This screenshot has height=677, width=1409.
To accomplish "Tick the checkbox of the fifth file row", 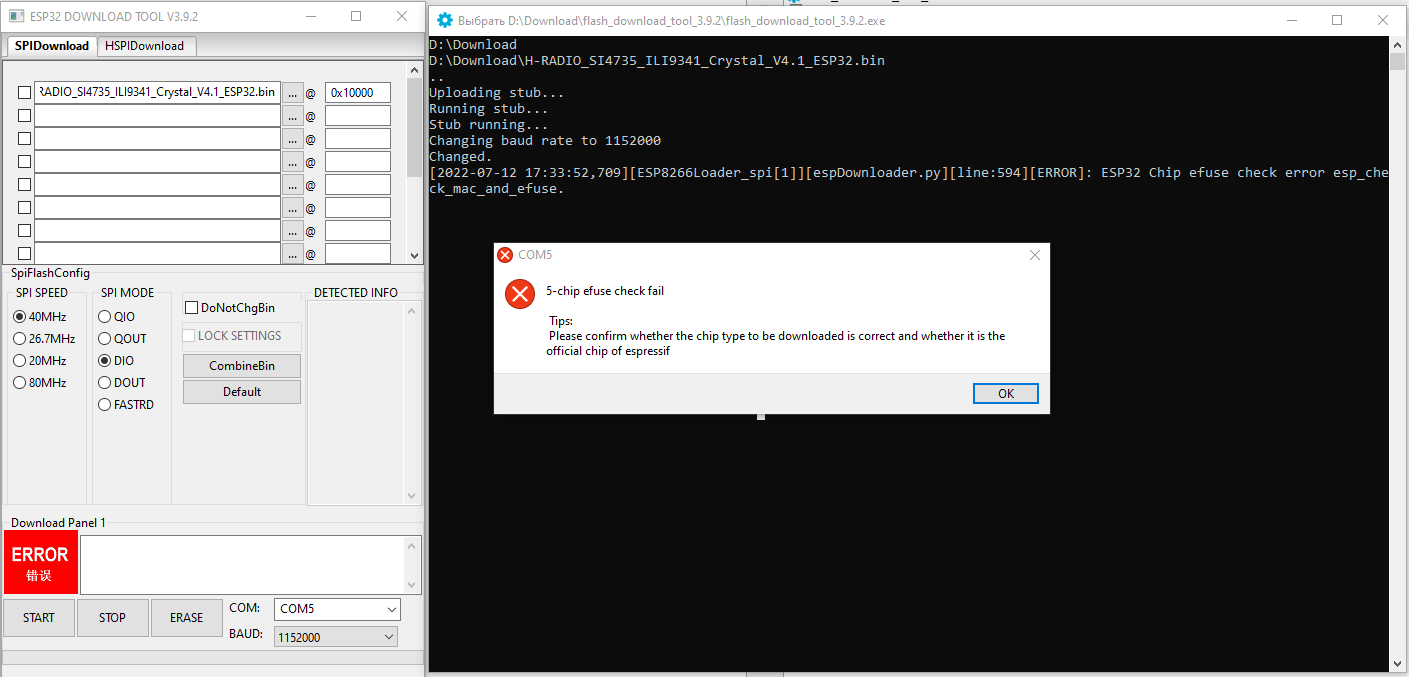I will coord(25,184).
